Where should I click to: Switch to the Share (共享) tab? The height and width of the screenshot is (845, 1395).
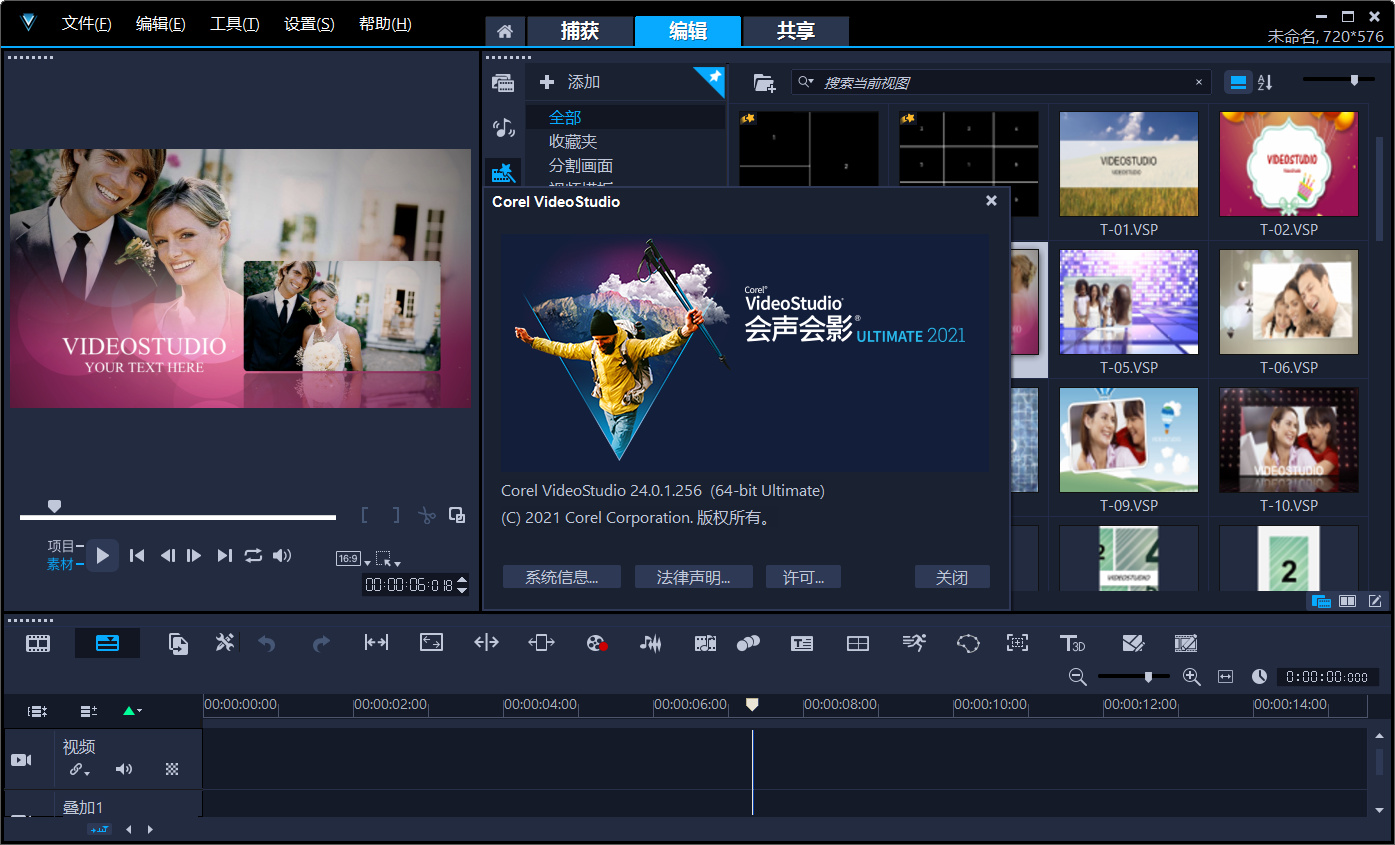coord(796,31)
